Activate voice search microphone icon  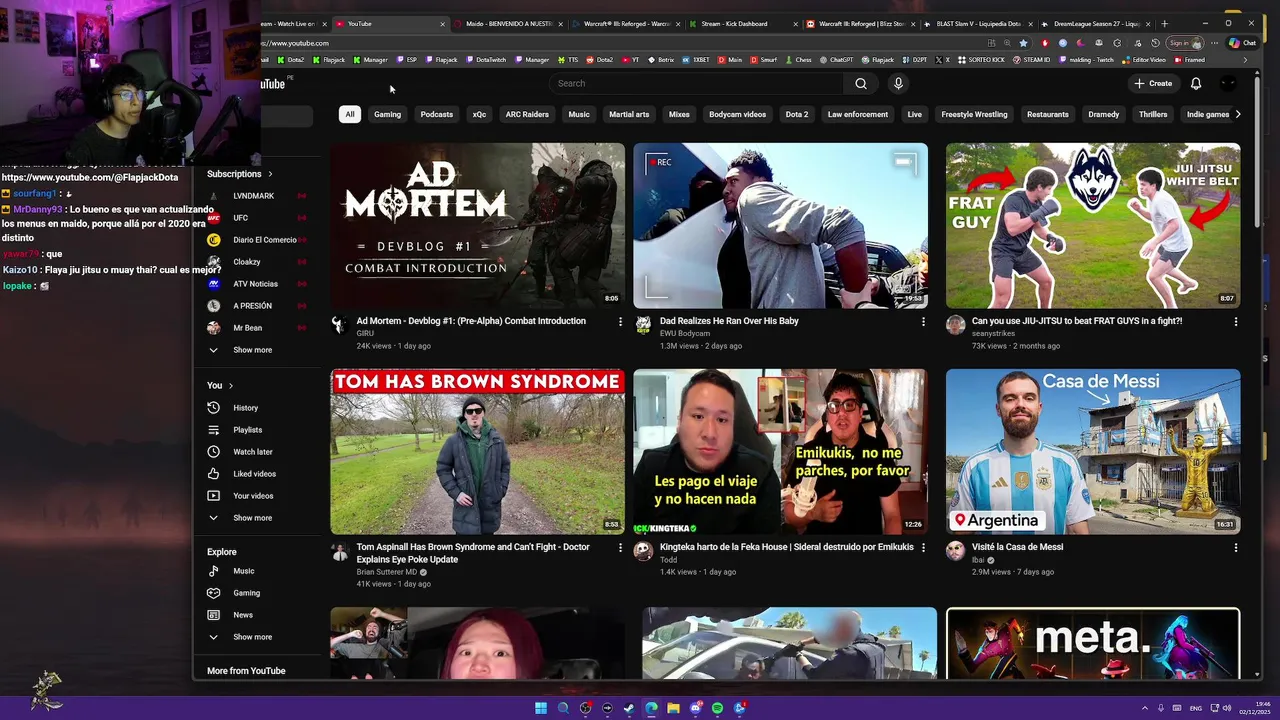[898, 83]
